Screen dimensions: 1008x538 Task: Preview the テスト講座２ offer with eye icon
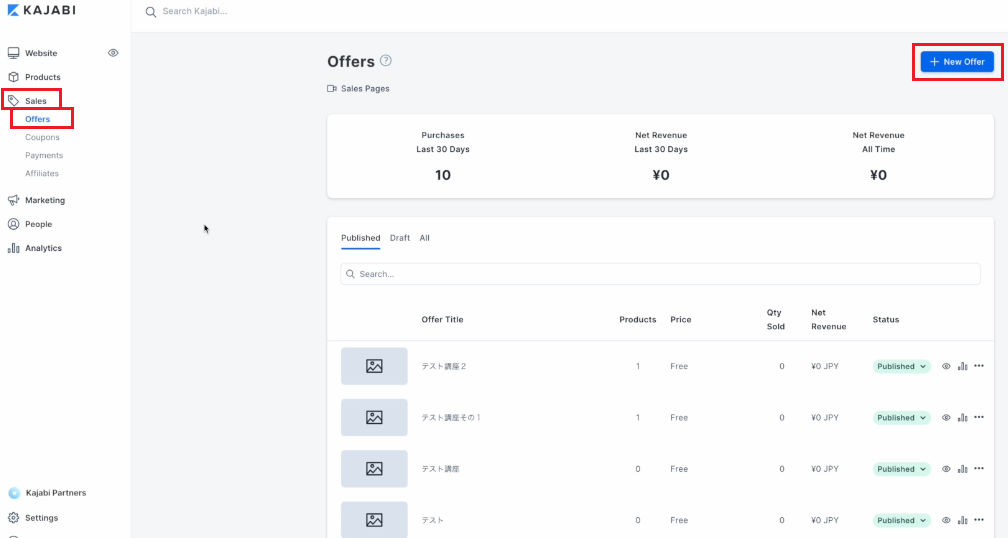tap(946, 366)
